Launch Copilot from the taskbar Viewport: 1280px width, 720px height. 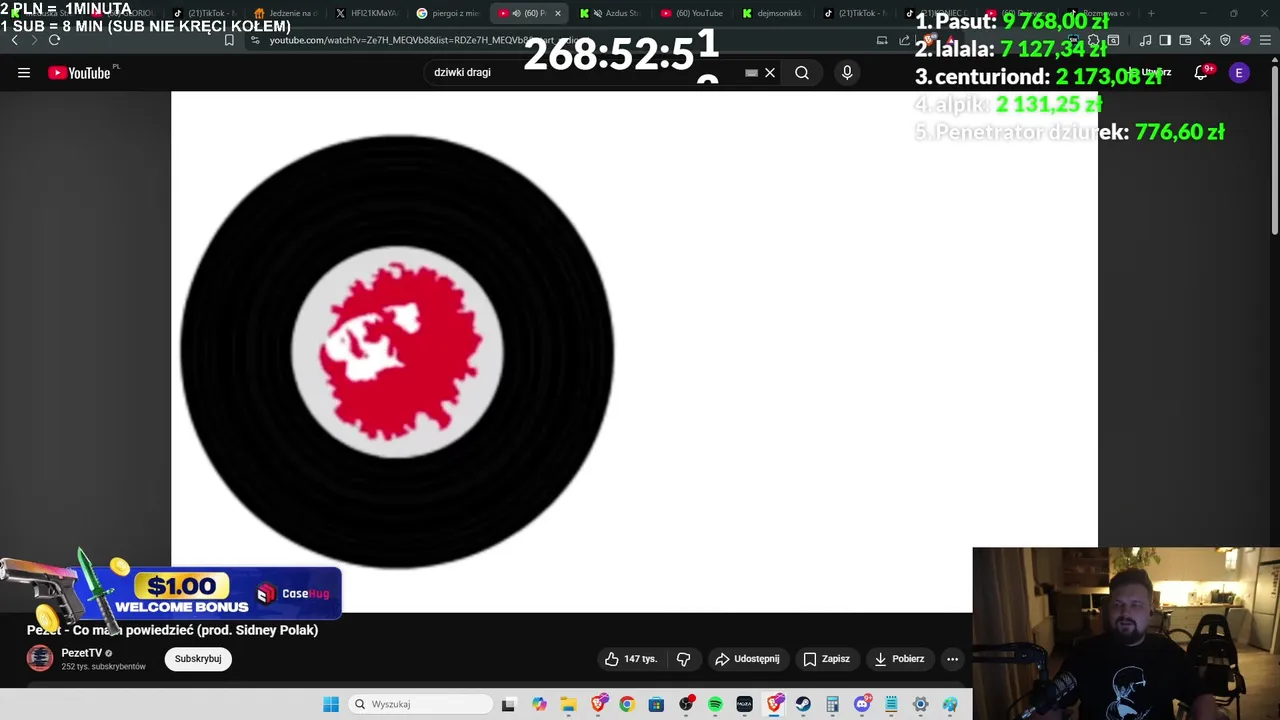coord(540,704)
